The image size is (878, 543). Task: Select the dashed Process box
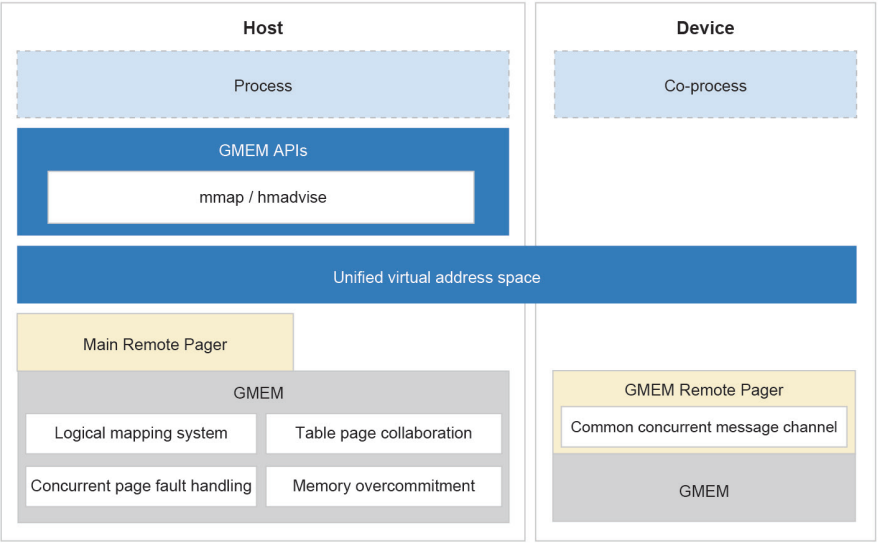262,86
